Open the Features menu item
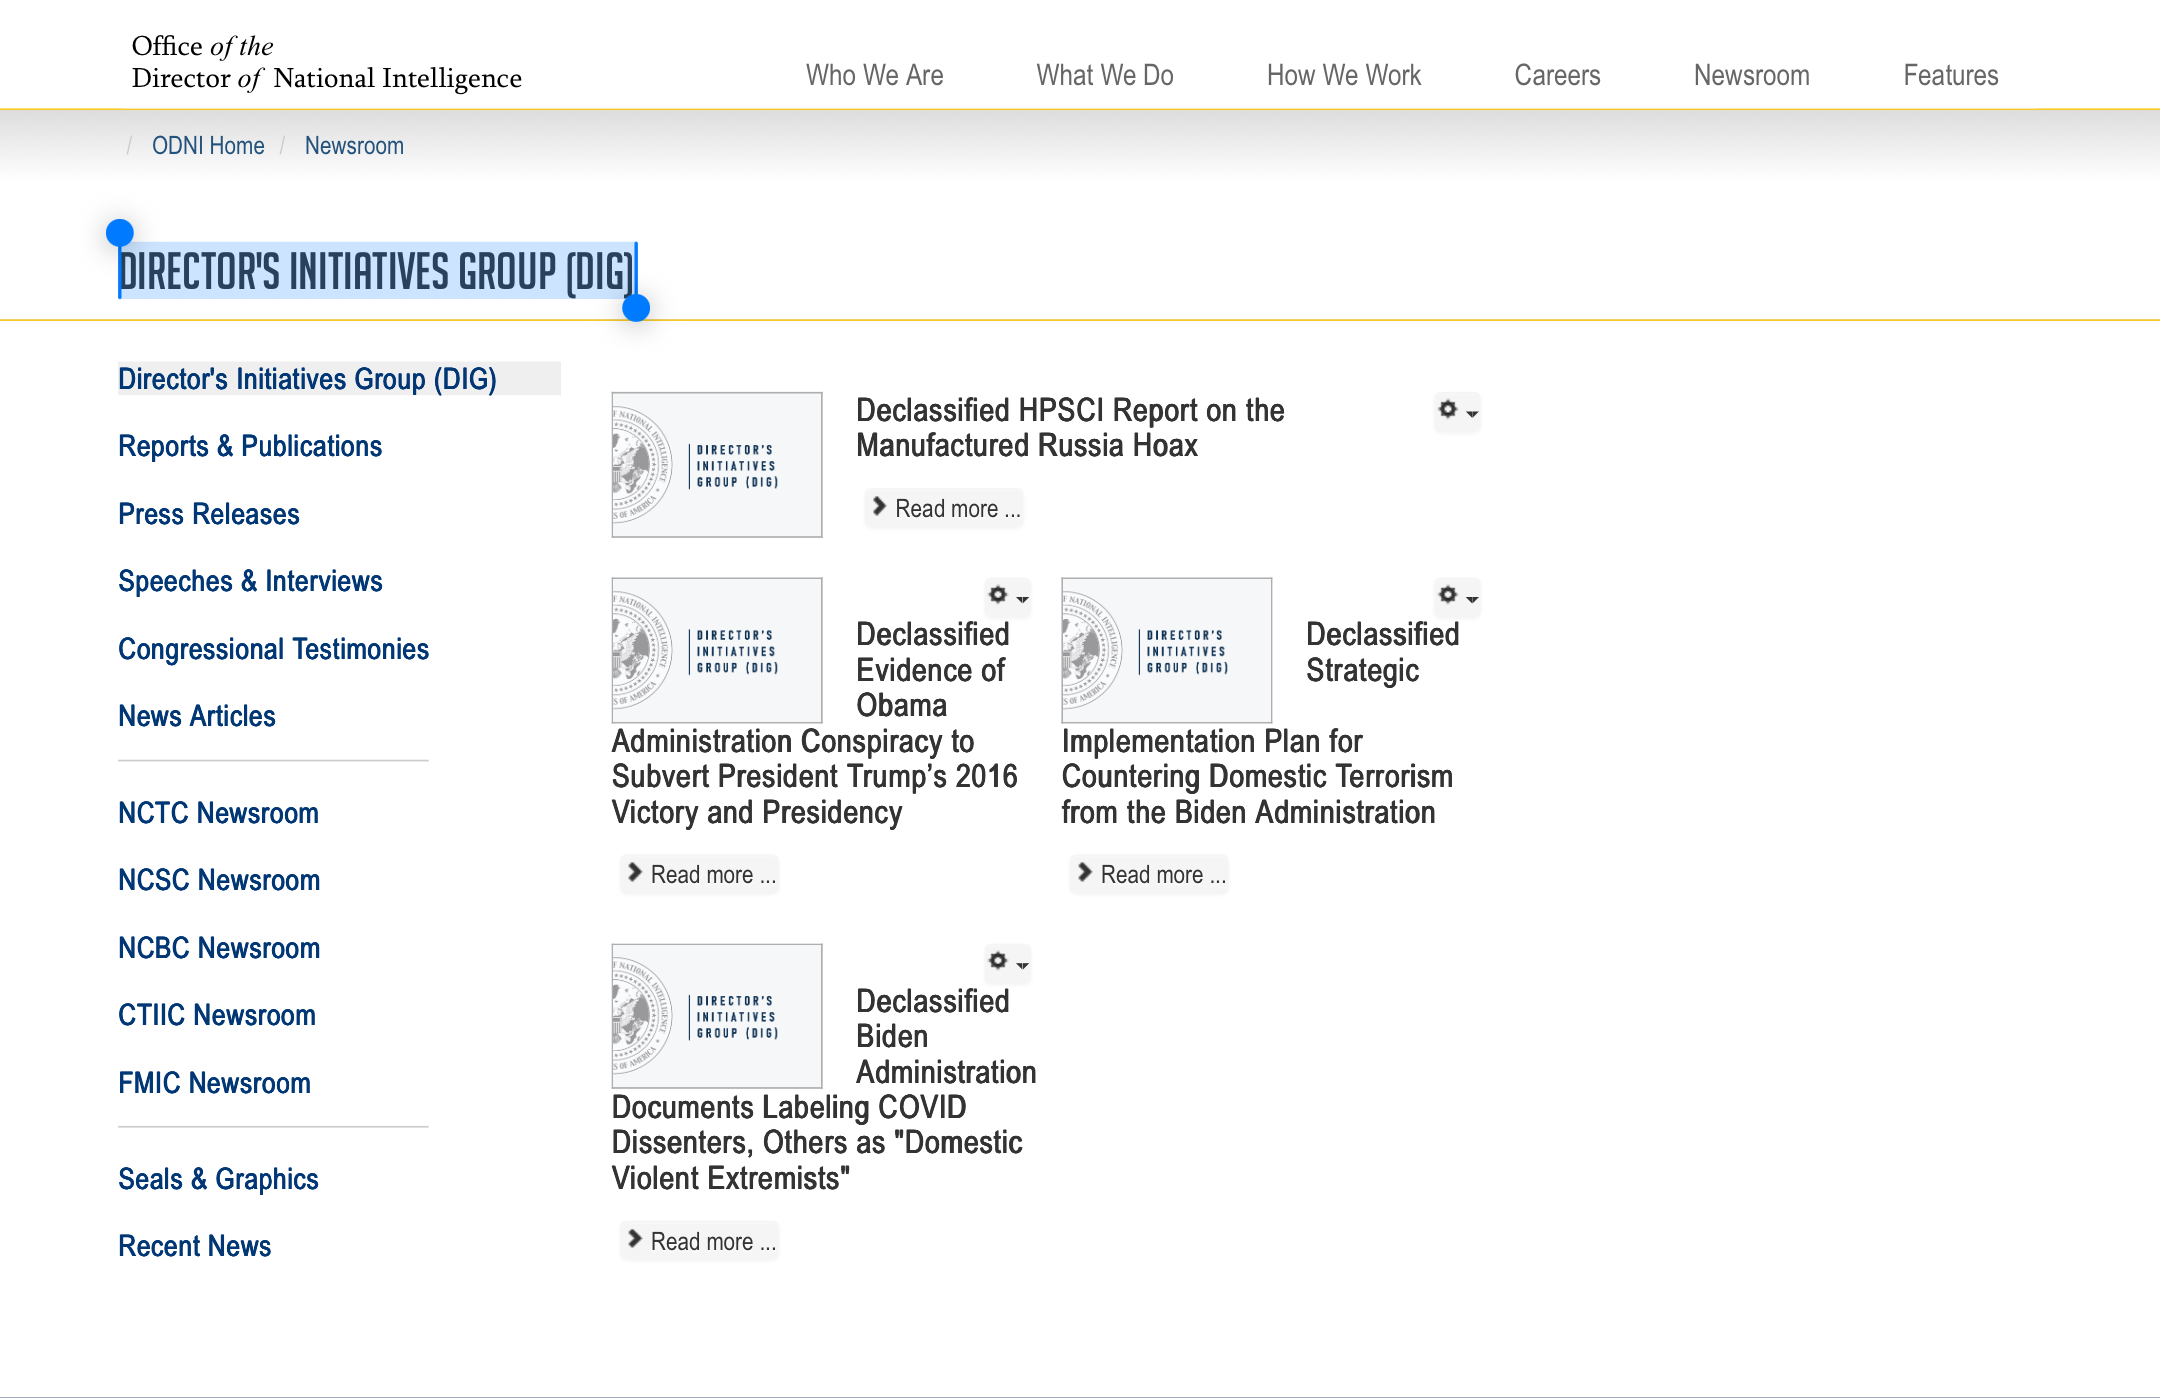Viewport: 2160px width, 1398px height. click(x=1951, y=75)
